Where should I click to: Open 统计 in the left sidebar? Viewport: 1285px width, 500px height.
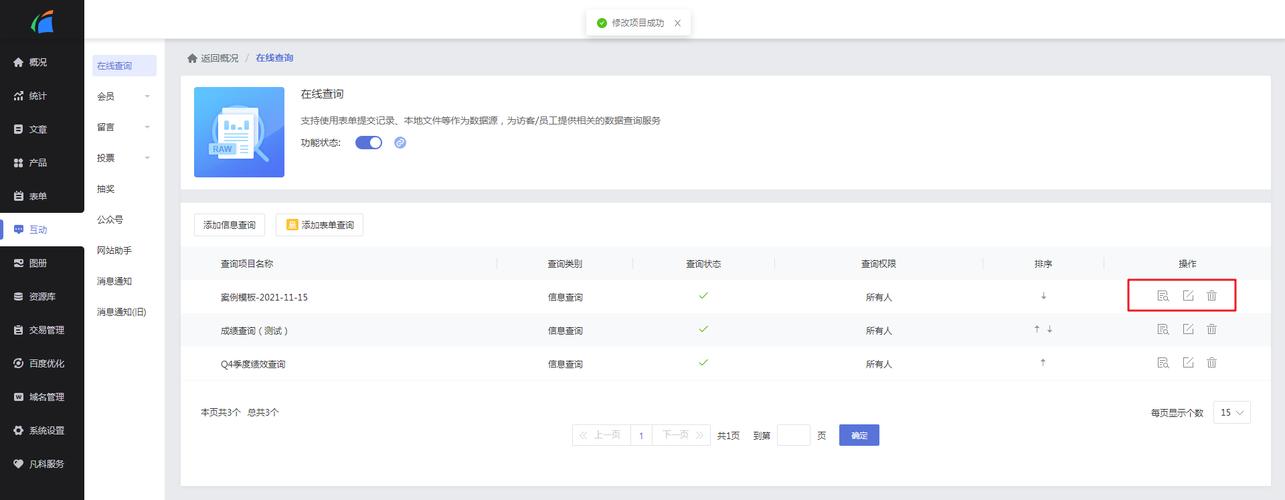click(x=38, y=96)
